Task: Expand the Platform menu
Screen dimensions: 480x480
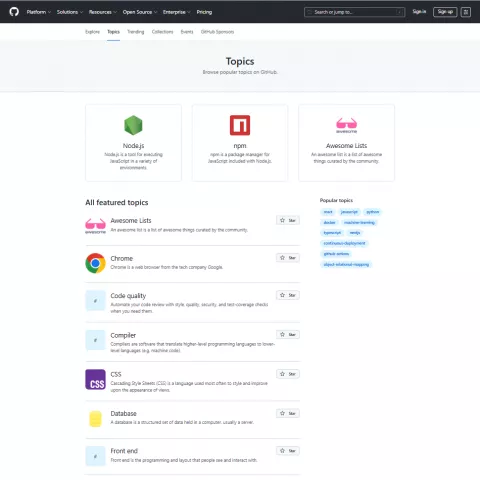Action: pyautogui.click(x=39, y=12)
